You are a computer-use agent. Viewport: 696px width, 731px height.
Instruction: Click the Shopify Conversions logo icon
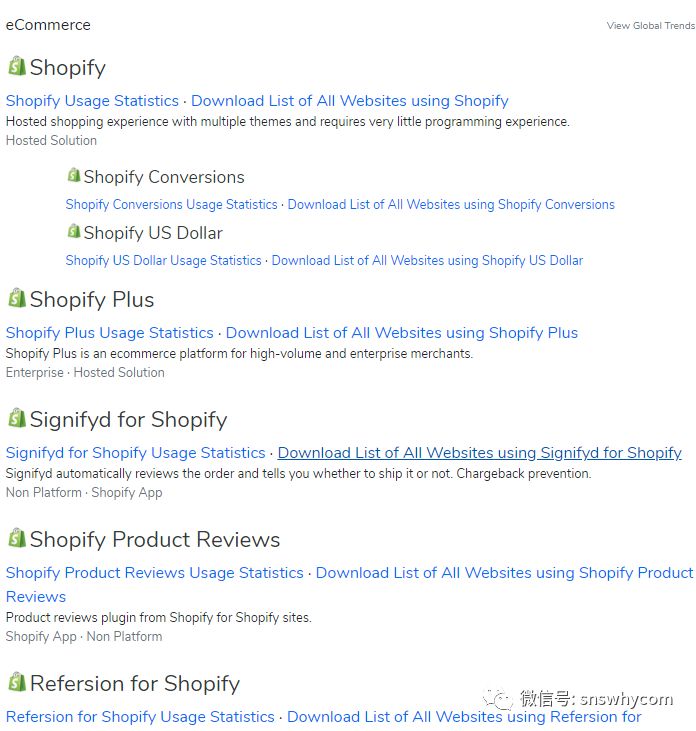[73, 175]
